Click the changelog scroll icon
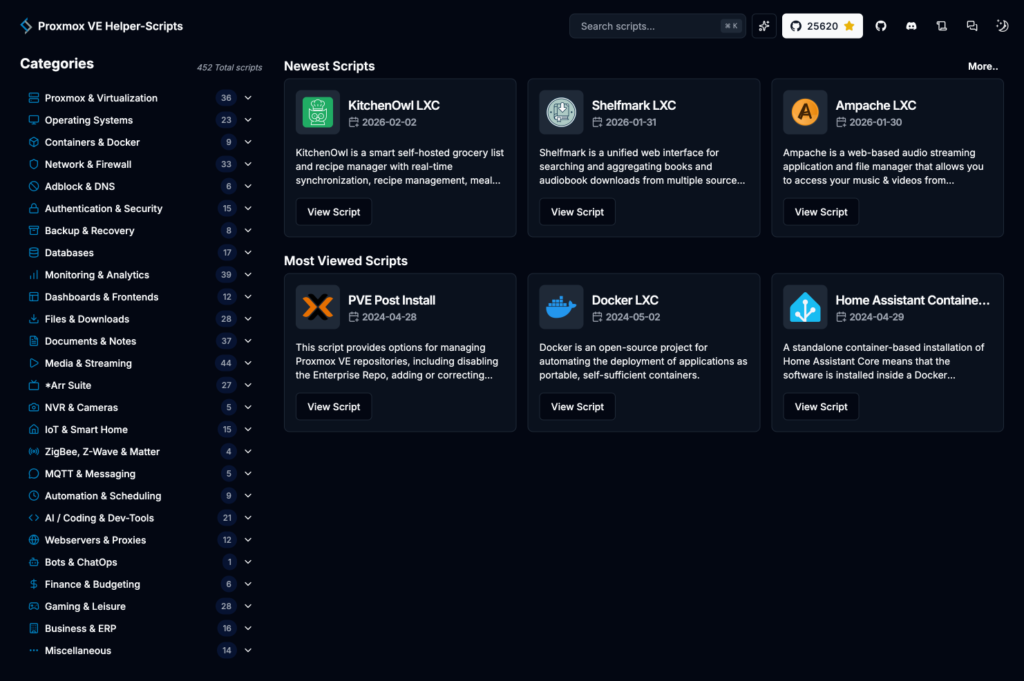 [x=941, y=26]
